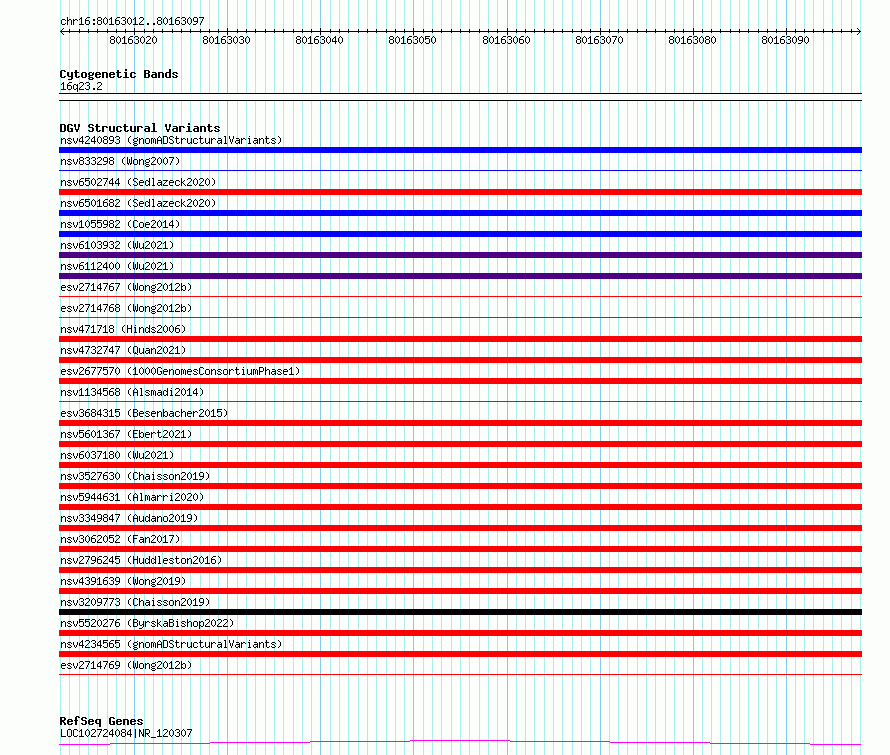Click the DGV Structural Variants track title
The width and height of the screenshot is (890, 755).
click(x=140, y=128)
